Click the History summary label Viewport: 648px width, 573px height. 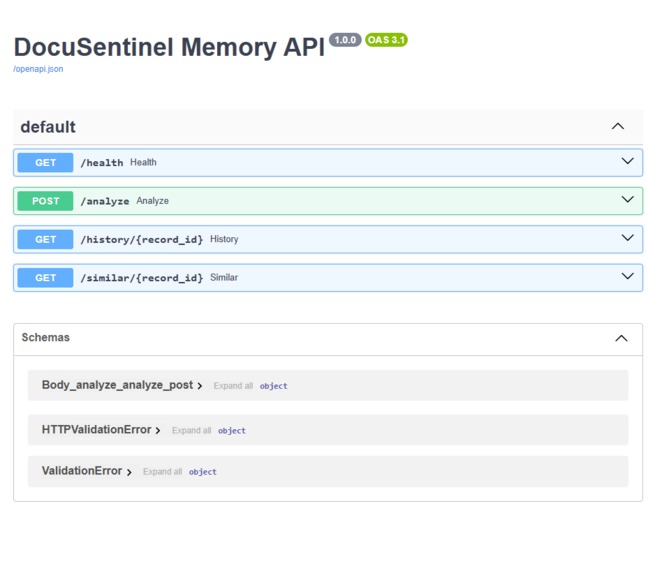pos(224,239)
